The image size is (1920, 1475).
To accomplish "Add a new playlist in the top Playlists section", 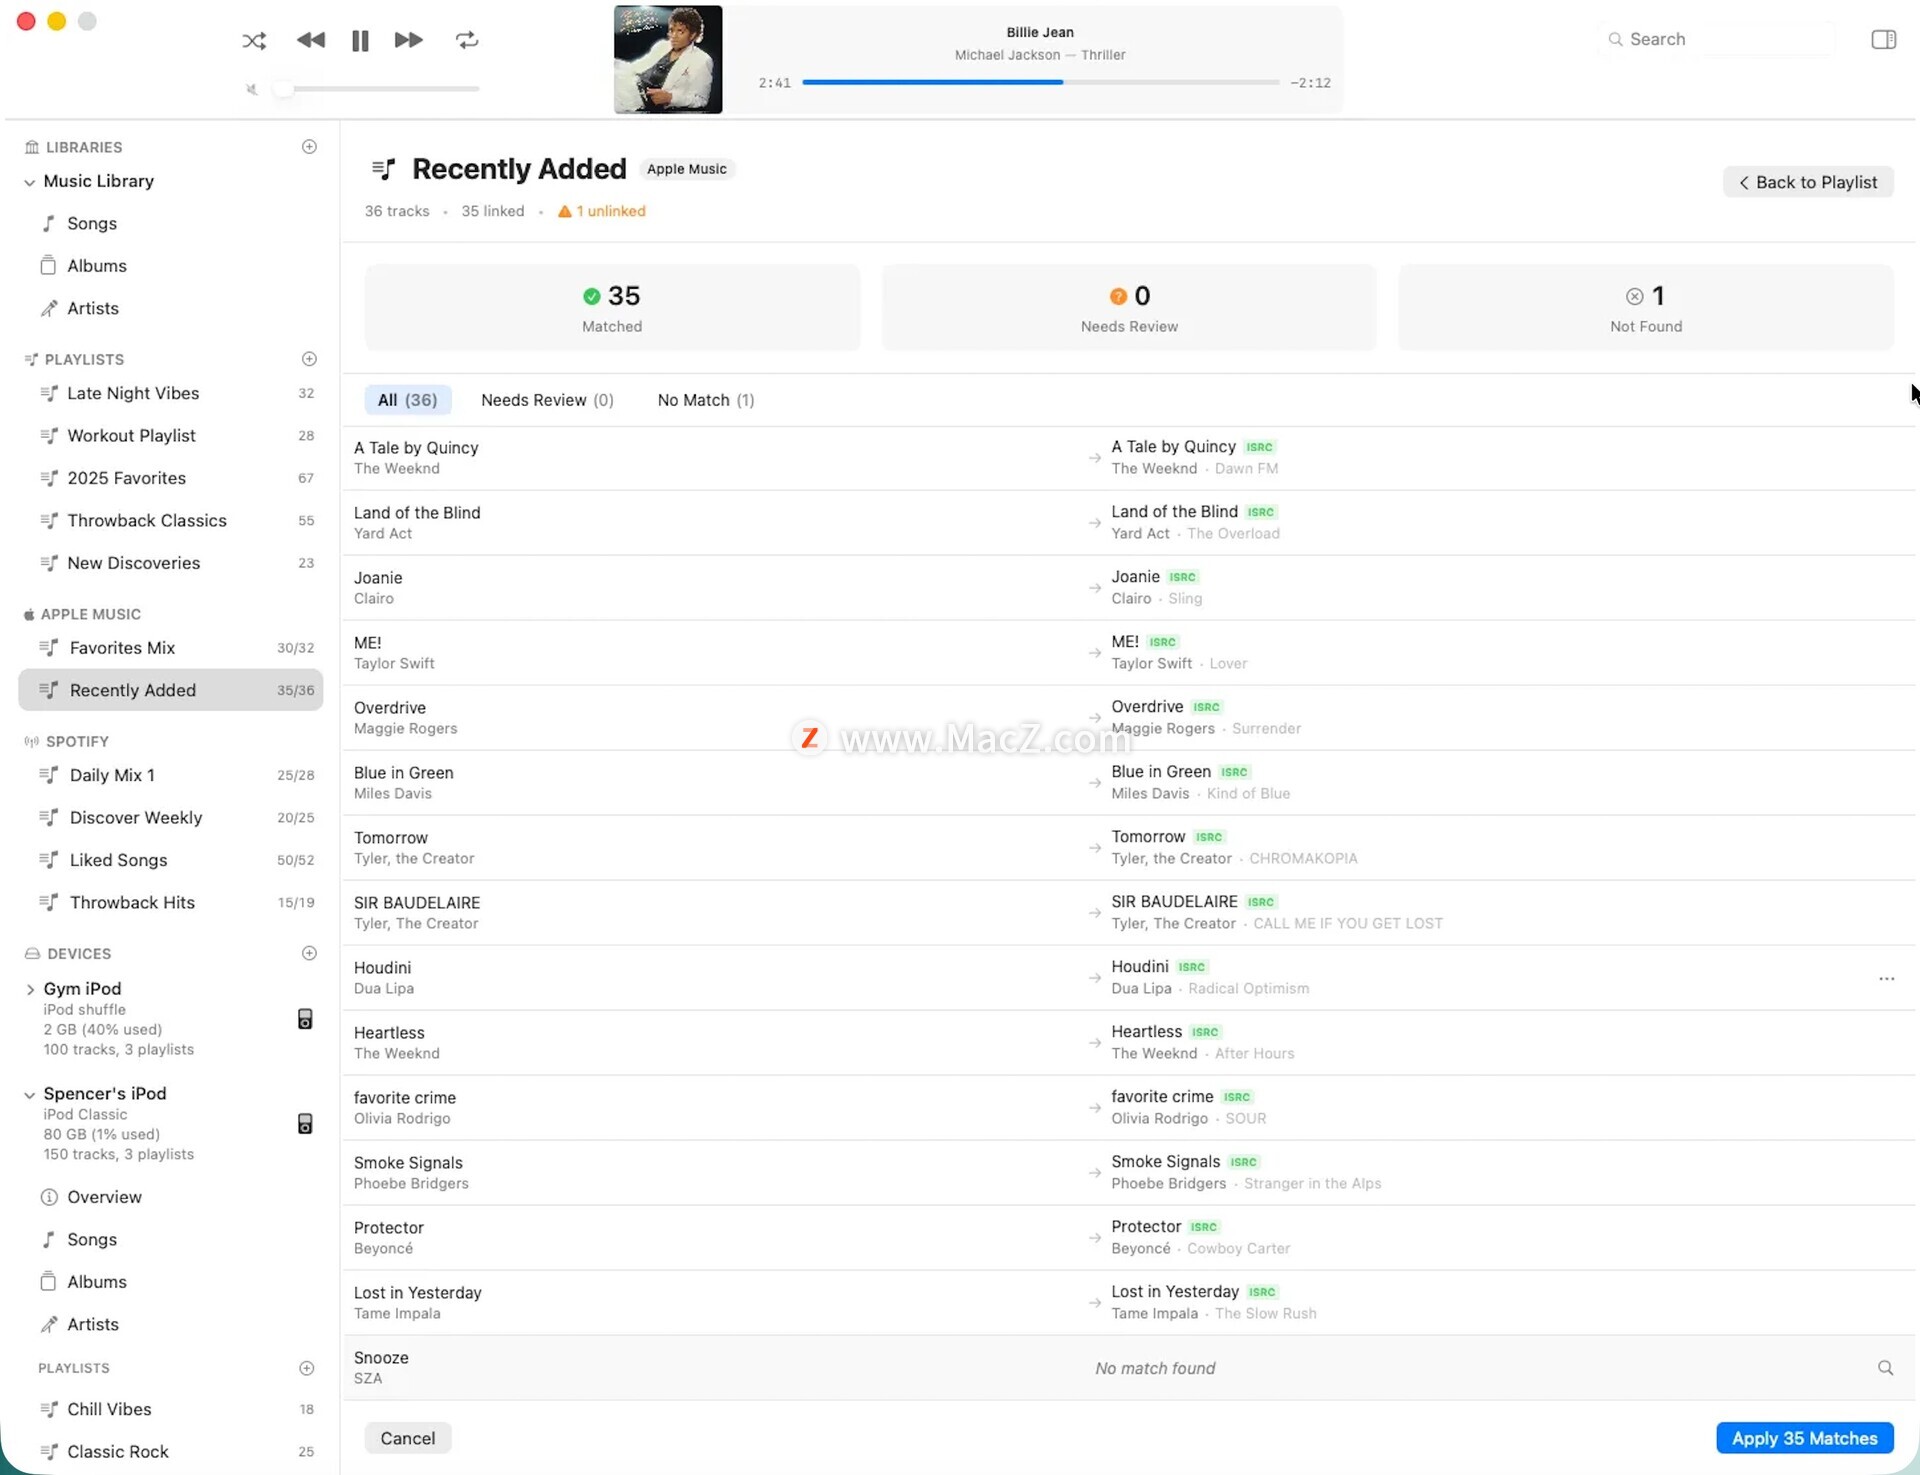I will [x=309, y=359].
